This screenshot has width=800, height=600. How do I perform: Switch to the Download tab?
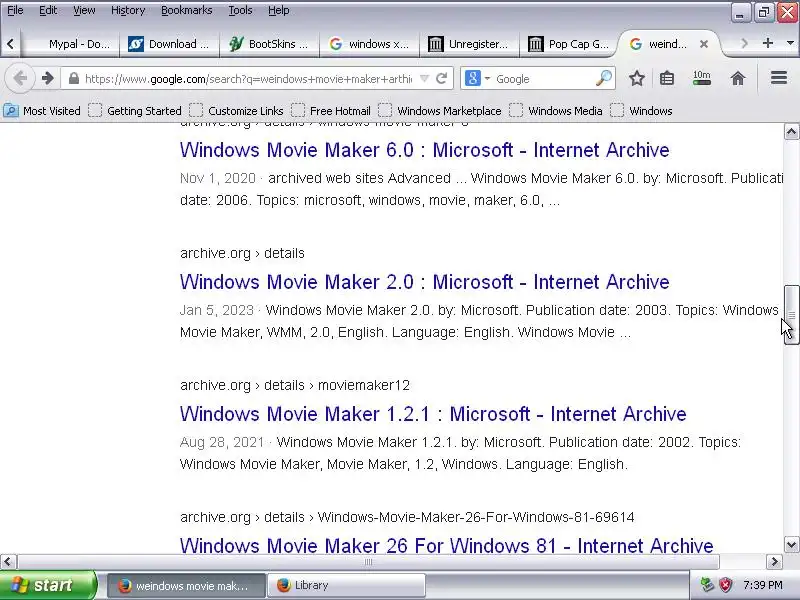tap(169, 44)
